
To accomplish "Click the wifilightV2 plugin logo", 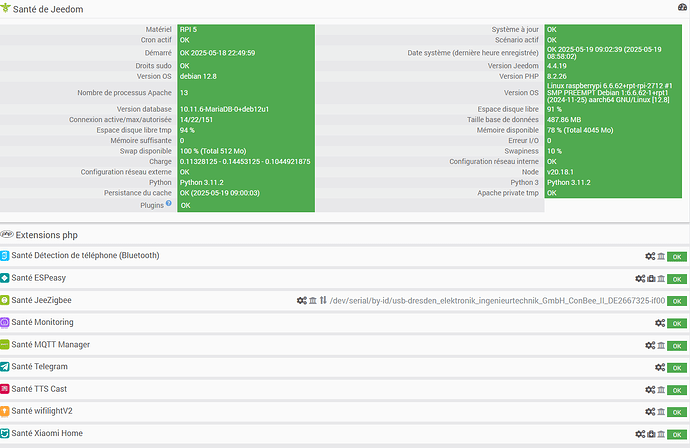I will coord(4,411).
